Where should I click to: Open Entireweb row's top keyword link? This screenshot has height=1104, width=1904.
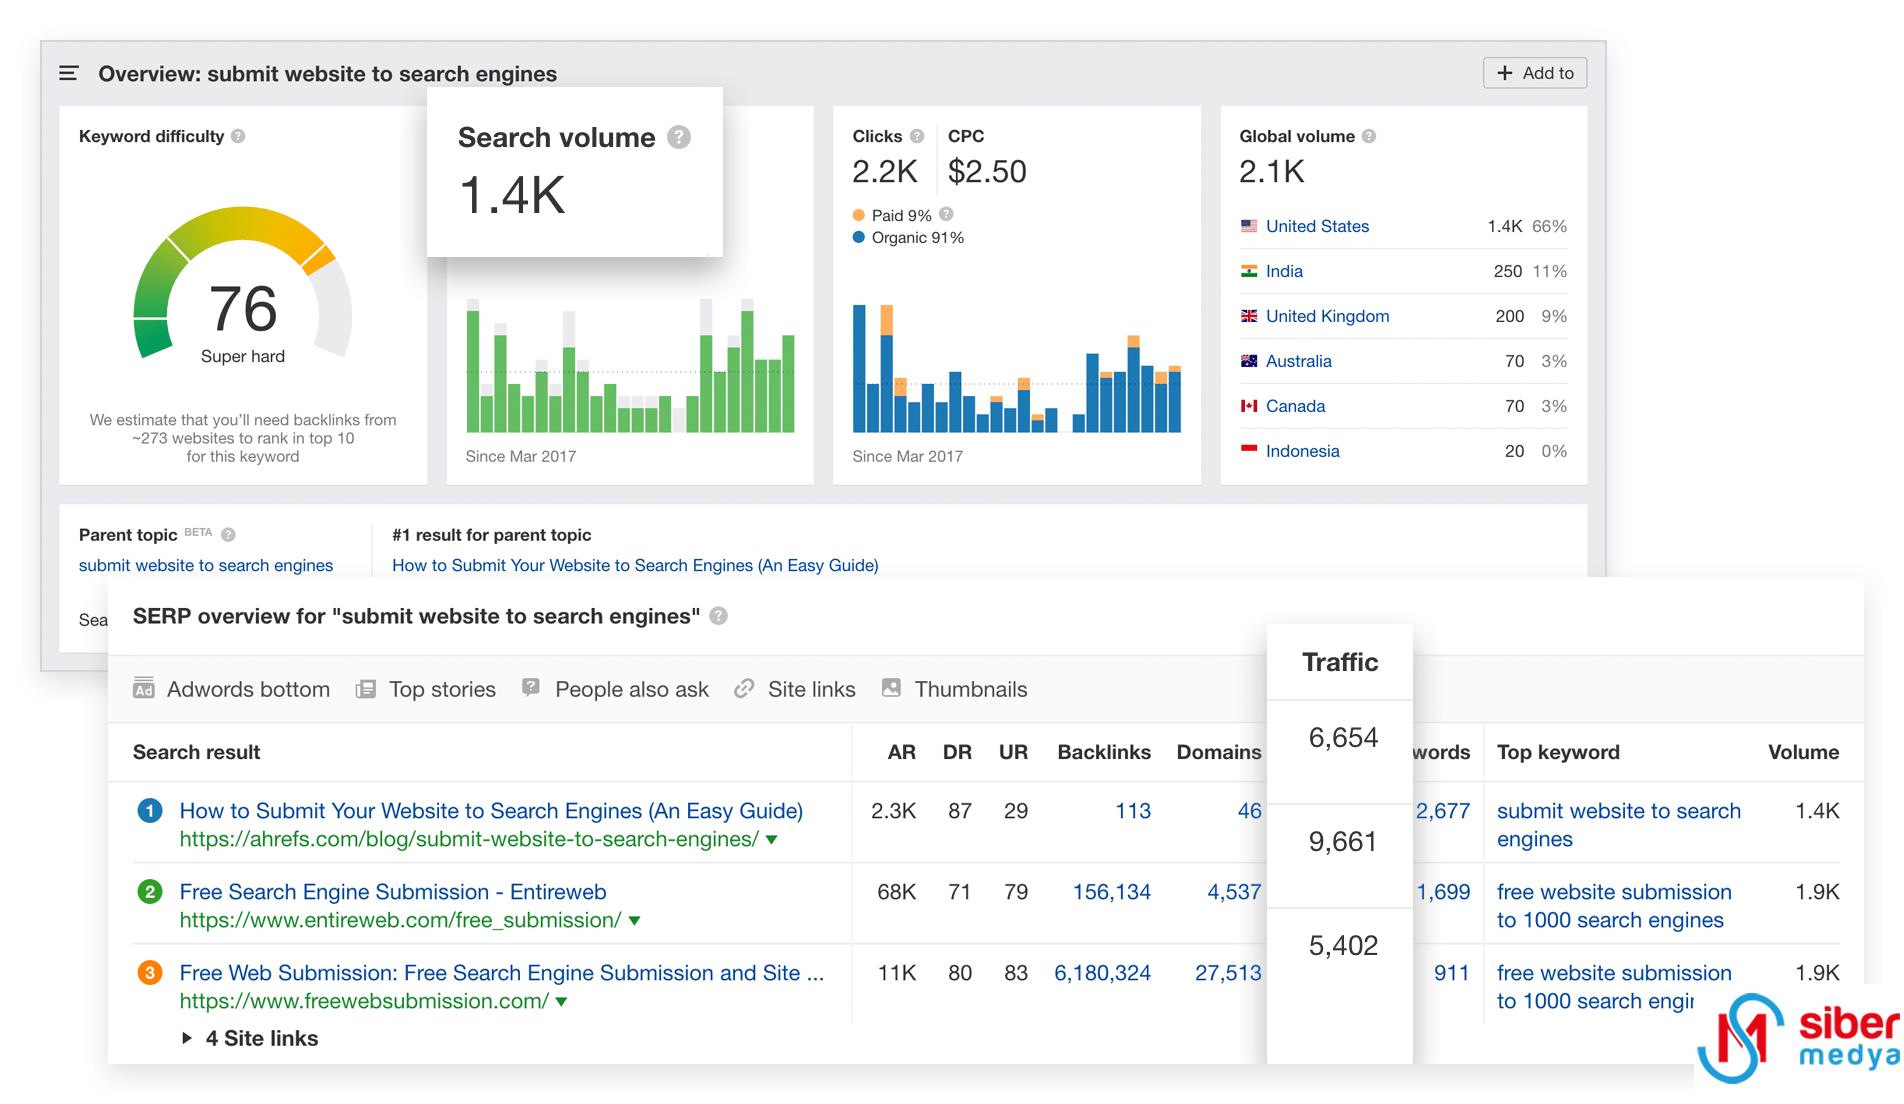(x=1614, y=906)
